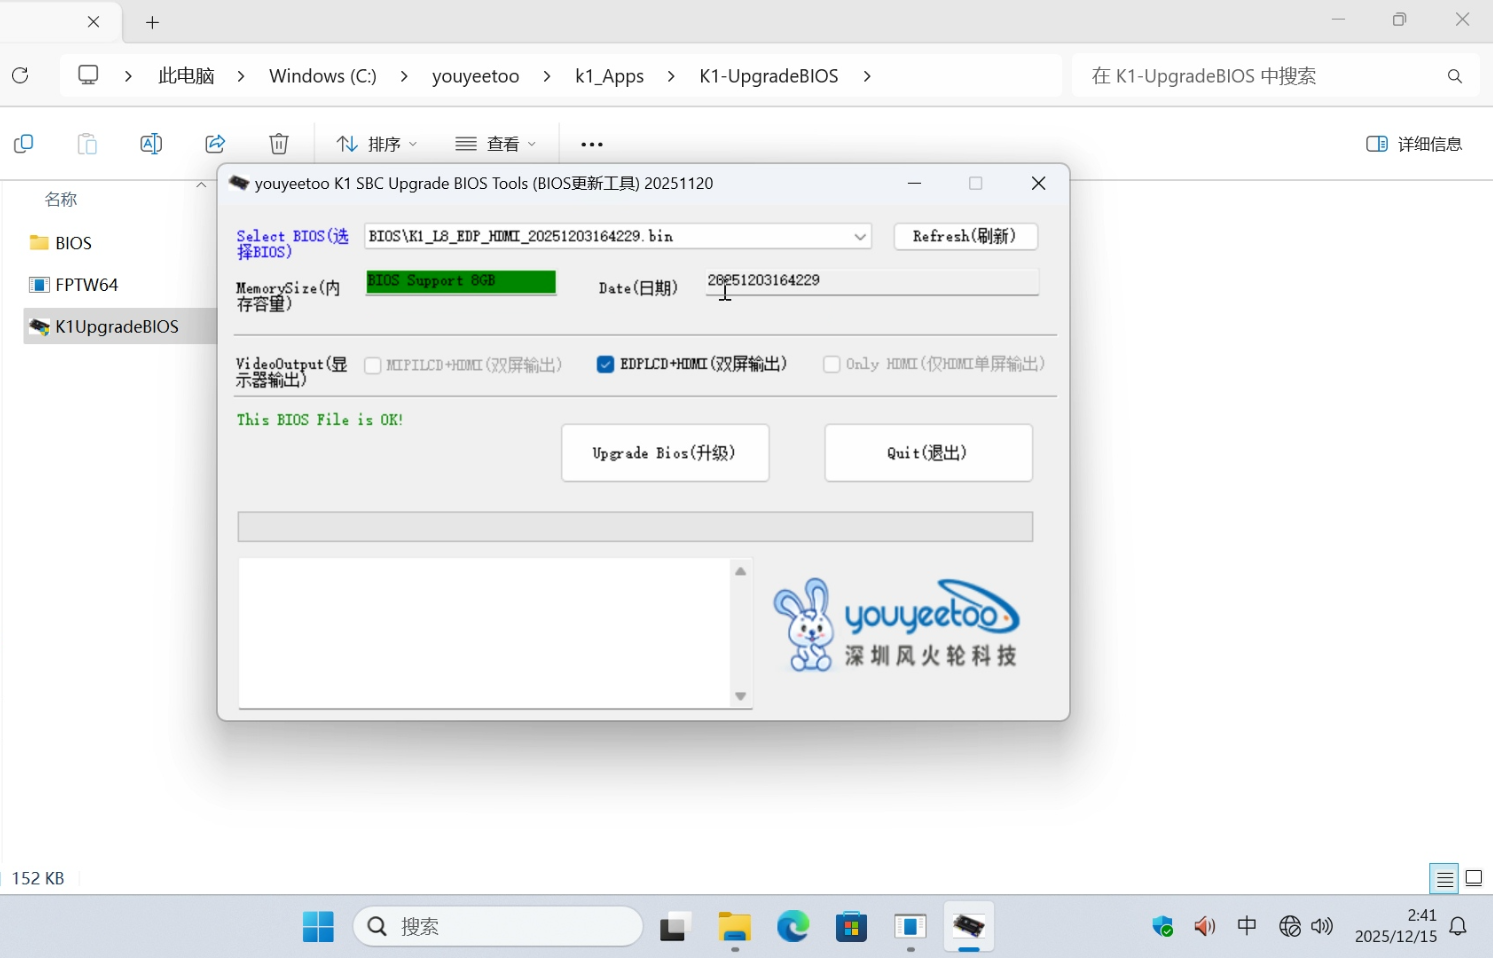Image resolution: width=1493 pixels, height=958 pixels.
Task: Check the Only HDMI single output option
Action: click(x=831, y=365)
